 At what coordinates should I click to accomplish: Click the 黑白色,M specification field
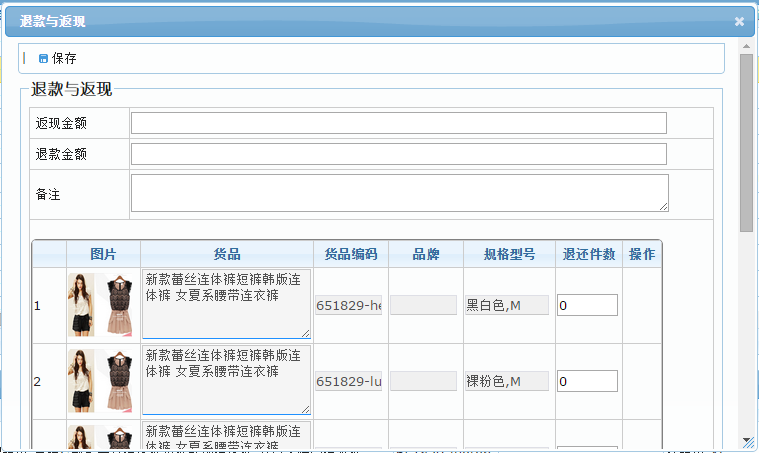coord(507,305)
